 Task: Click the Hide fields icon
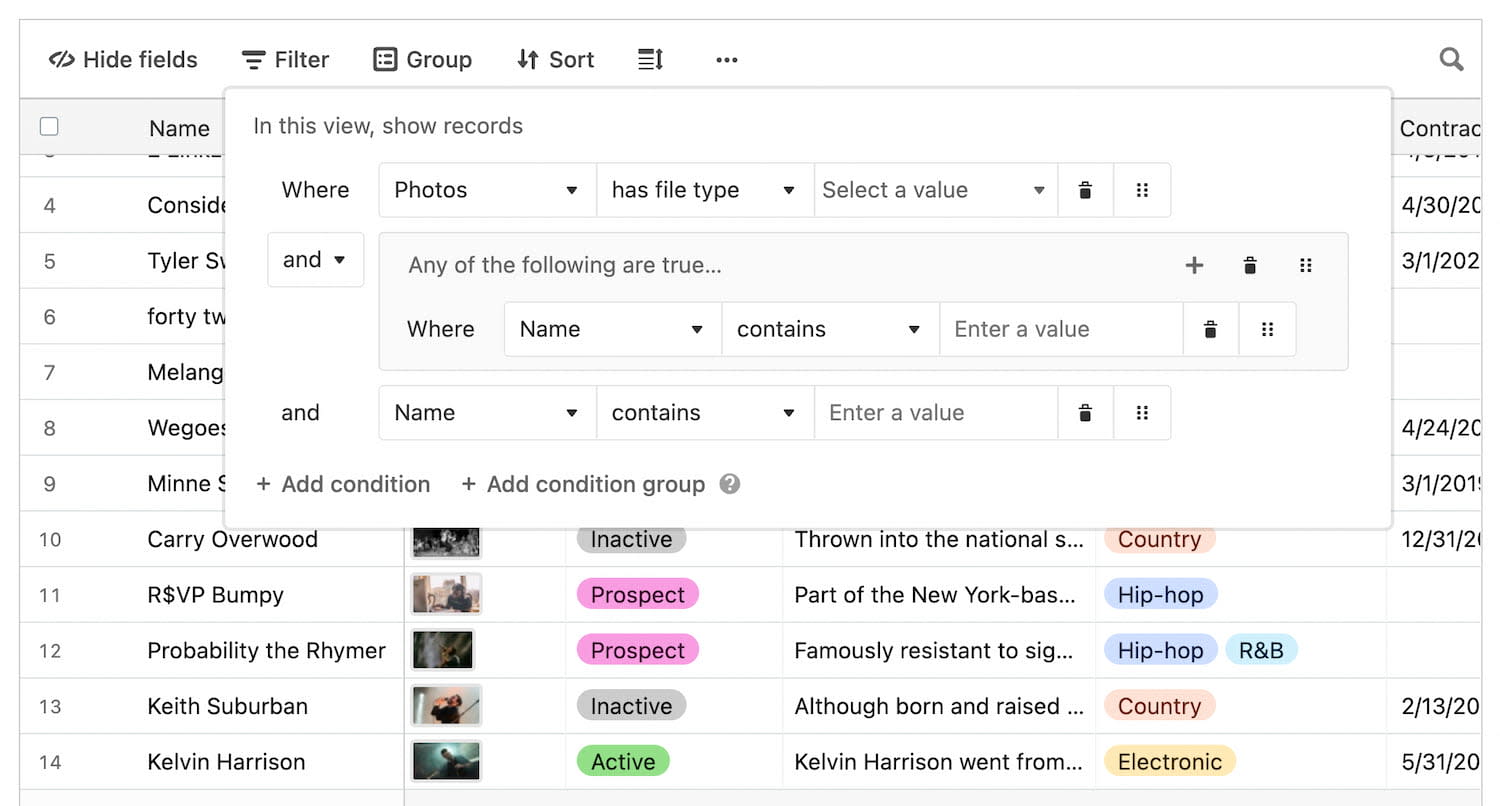click(62, 59)
